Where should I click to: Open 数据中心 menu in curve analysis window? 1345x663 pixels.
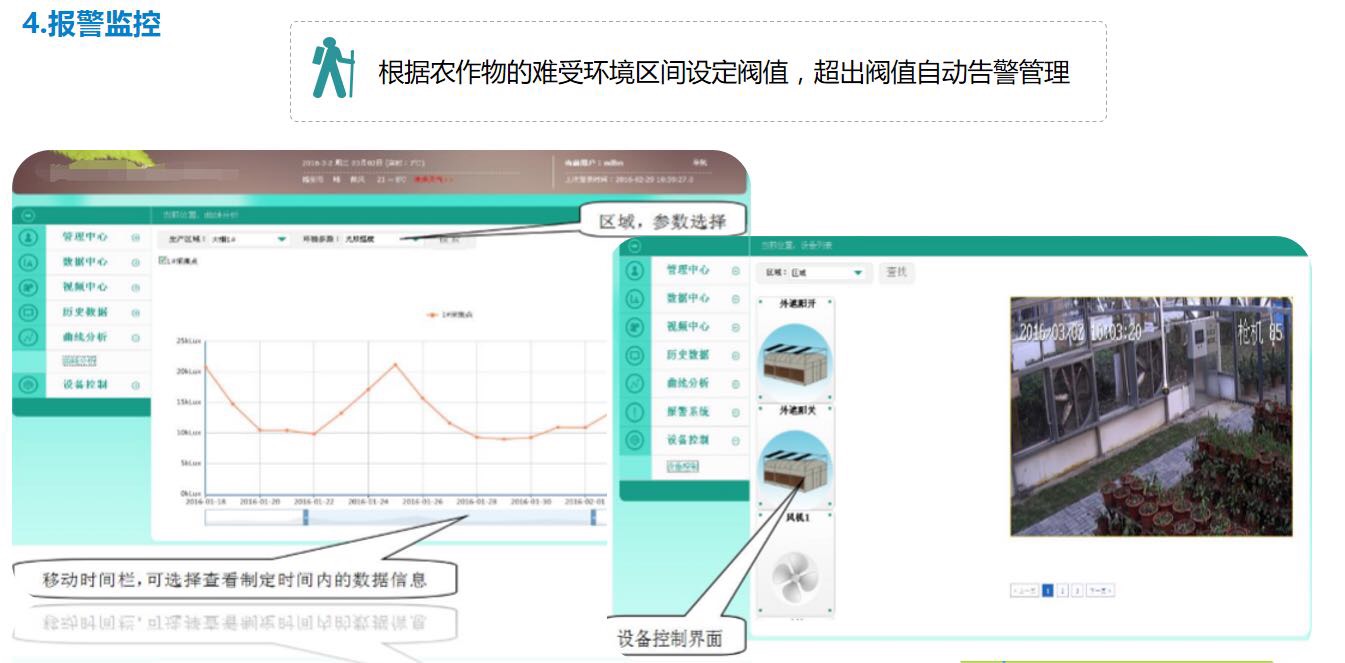point(84,262)
